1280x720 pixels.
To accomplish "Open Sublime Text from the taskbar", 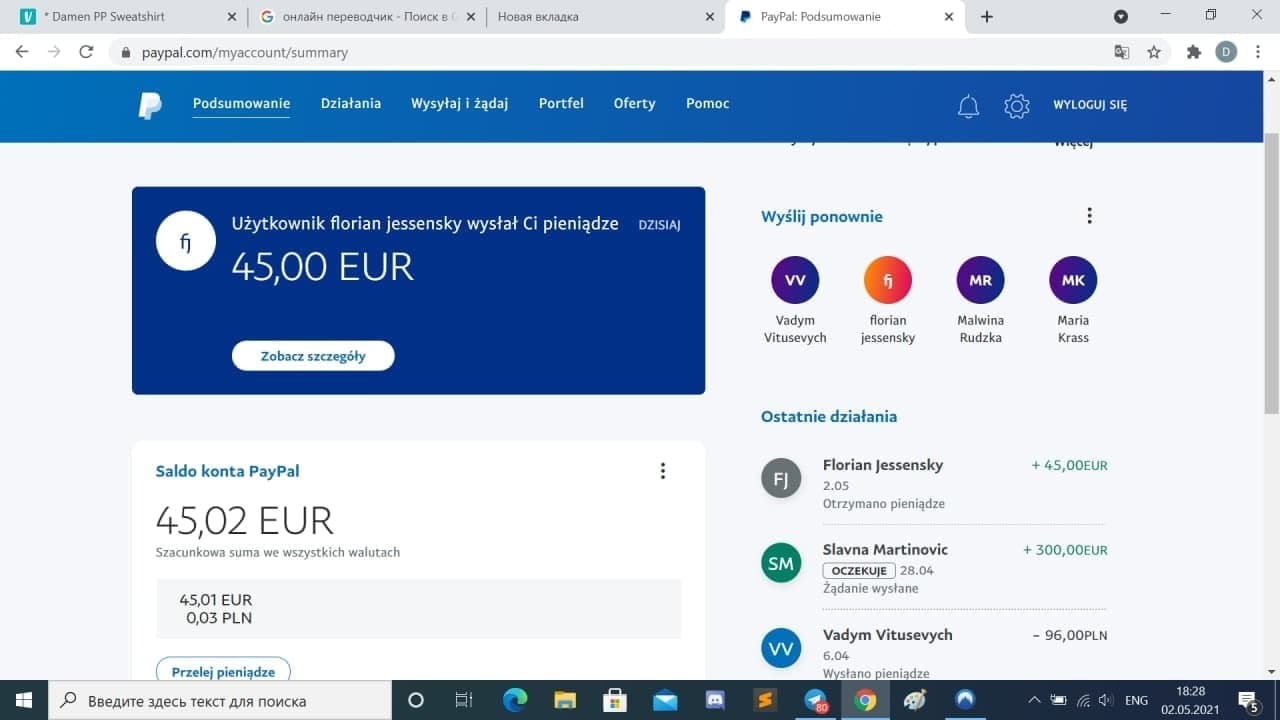I will pyautogui.click(x=766, y=700).
